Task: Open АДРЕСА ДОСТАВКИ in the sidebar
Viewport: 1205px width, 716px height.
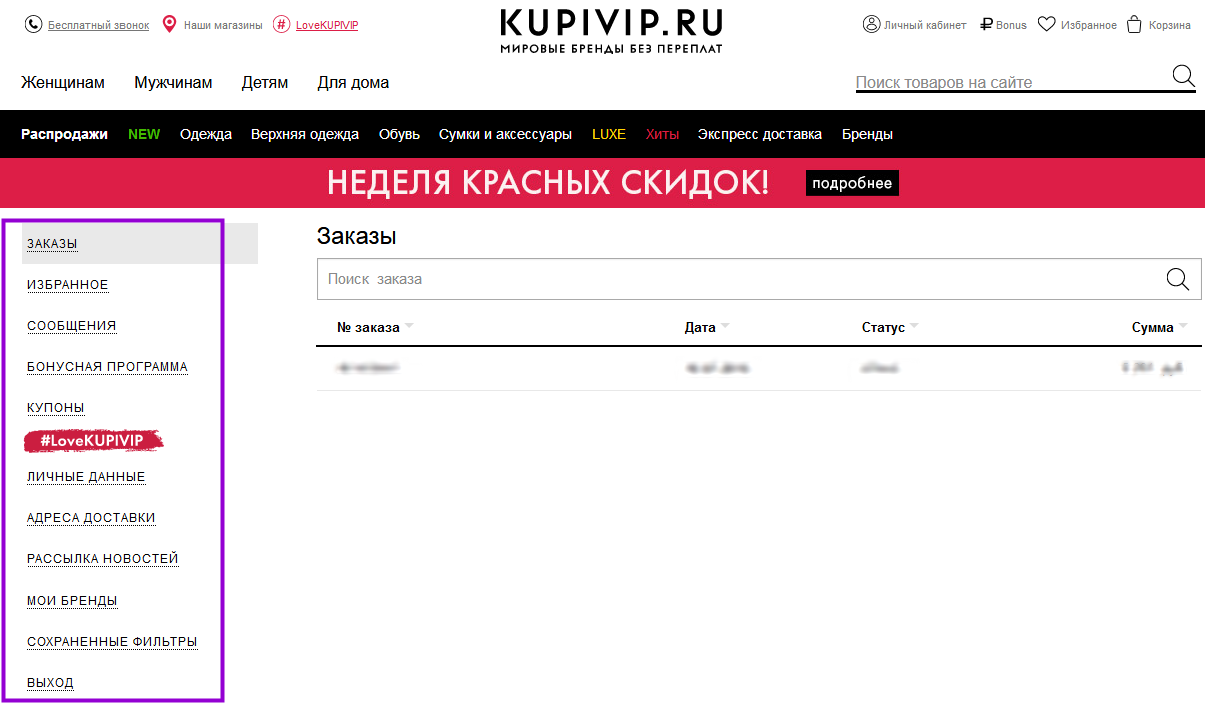Action: pyautogui.click(x=91, y=518)
